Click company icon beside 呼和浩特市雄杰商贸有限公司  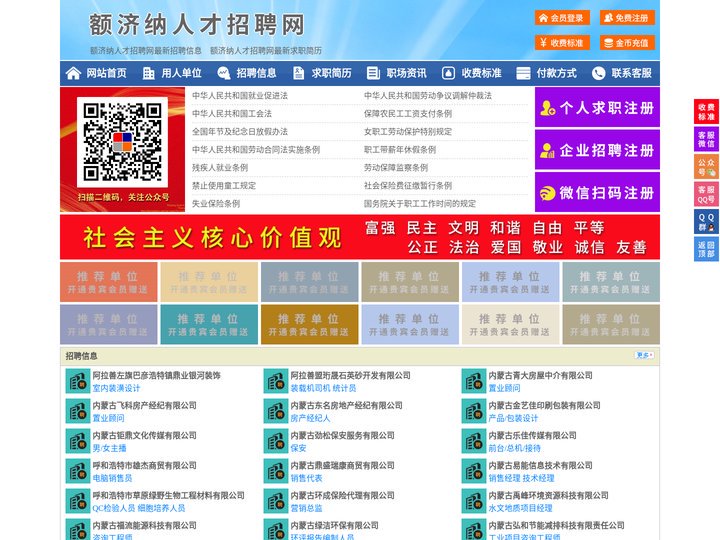[78, 471]
